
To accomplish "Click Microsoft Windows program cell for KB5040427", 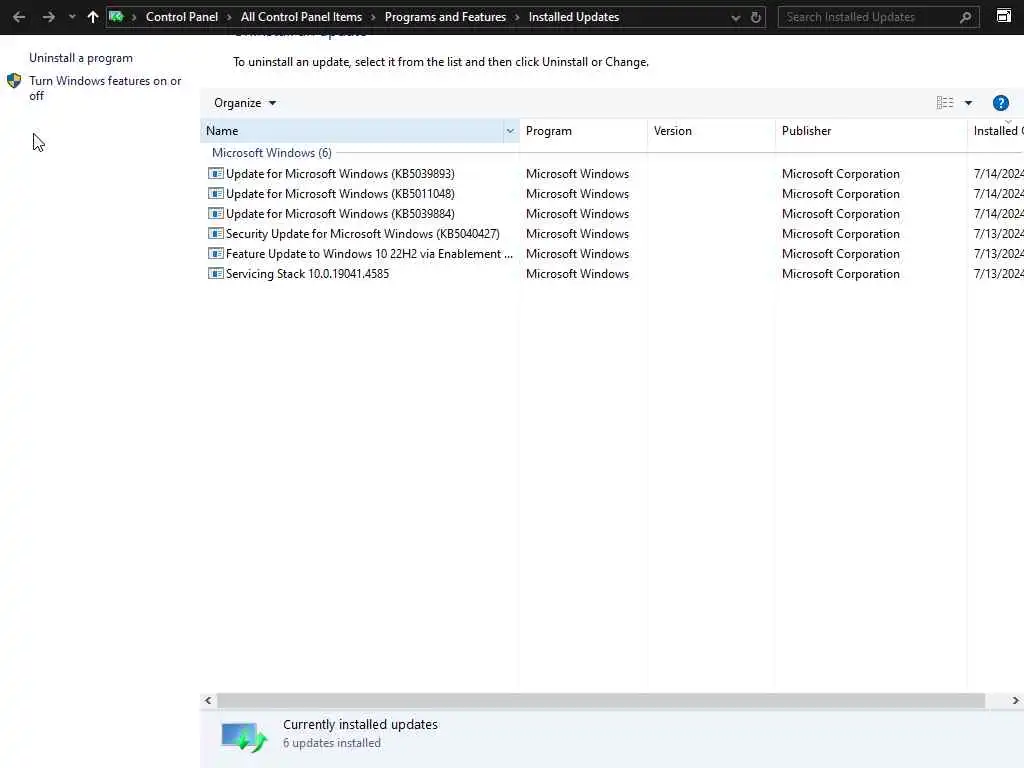I will (x=577, y=234).
